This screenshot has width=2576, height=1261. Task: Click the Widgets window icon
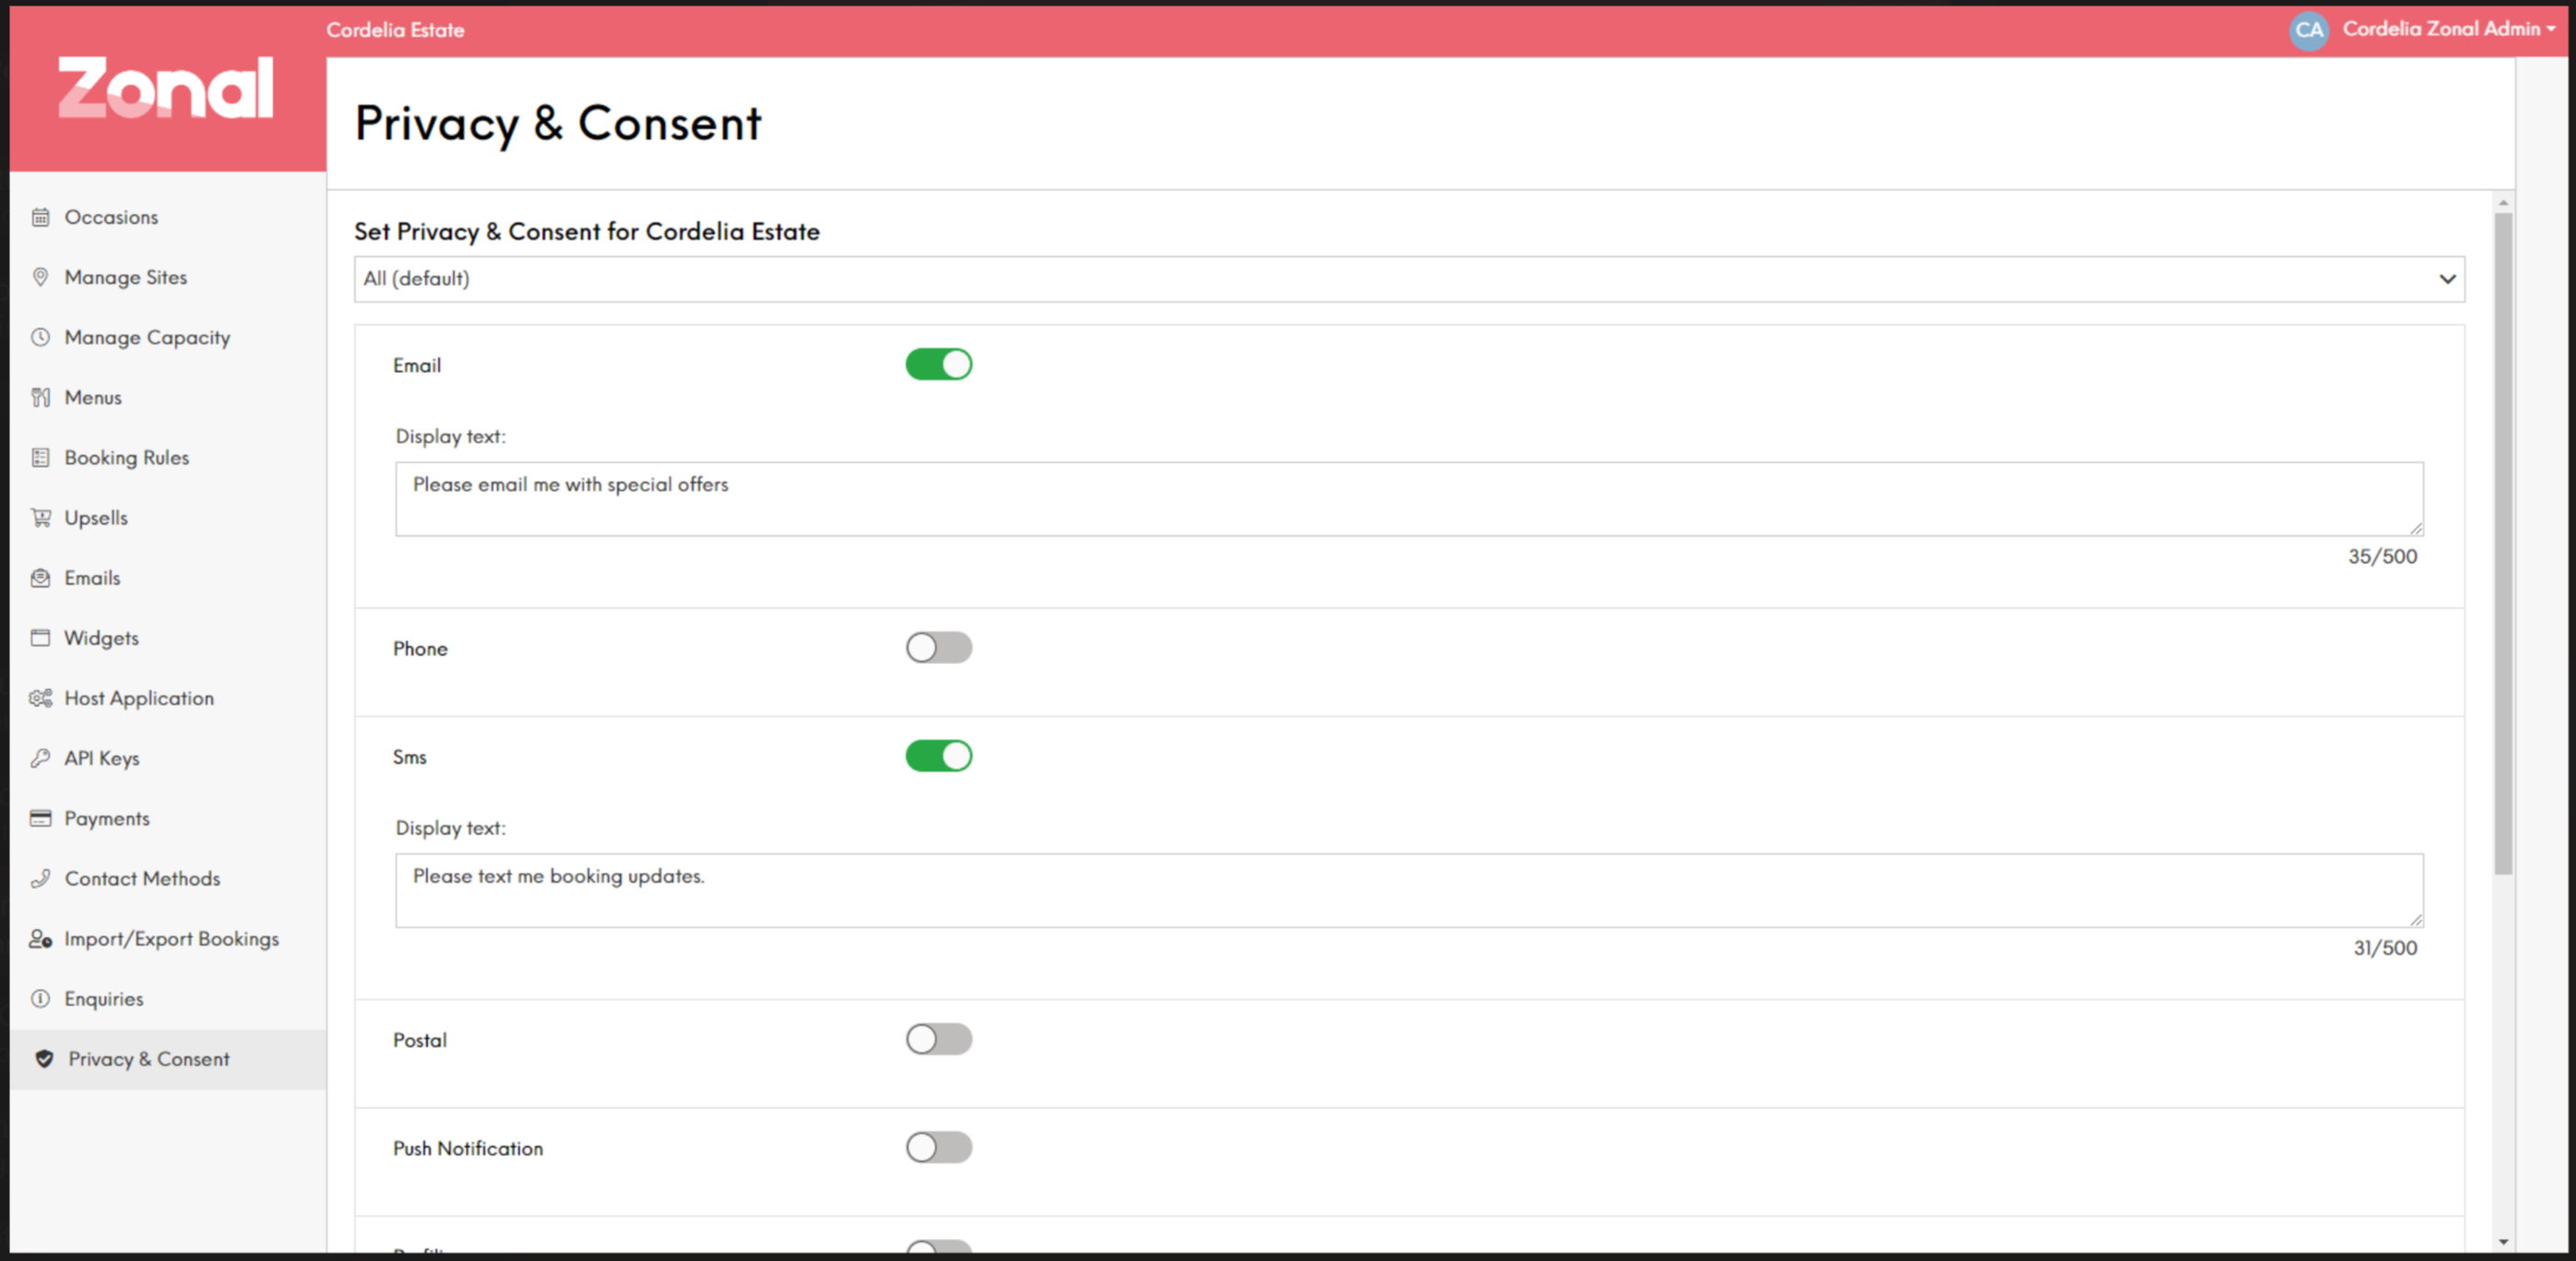(x=40, y=637)
